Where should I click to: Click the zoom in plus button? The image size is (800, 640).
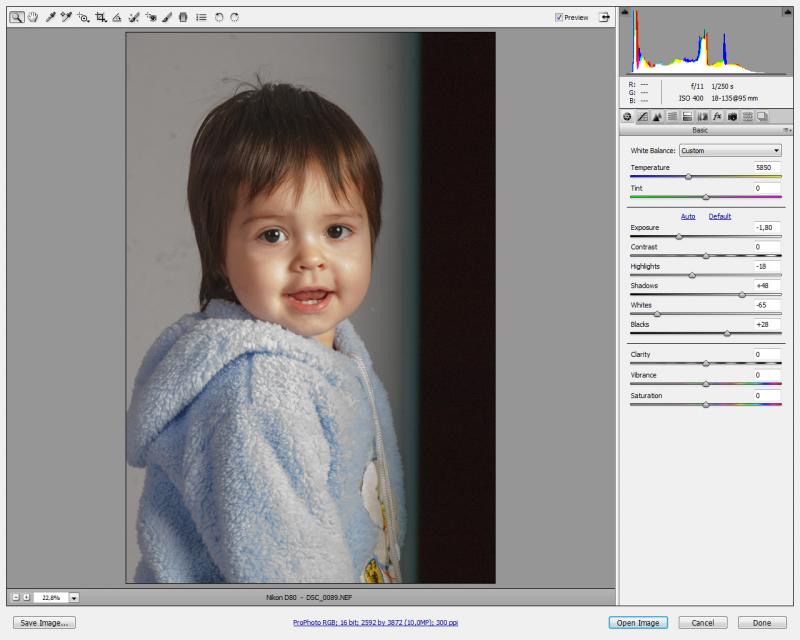(x=27, y=597)
